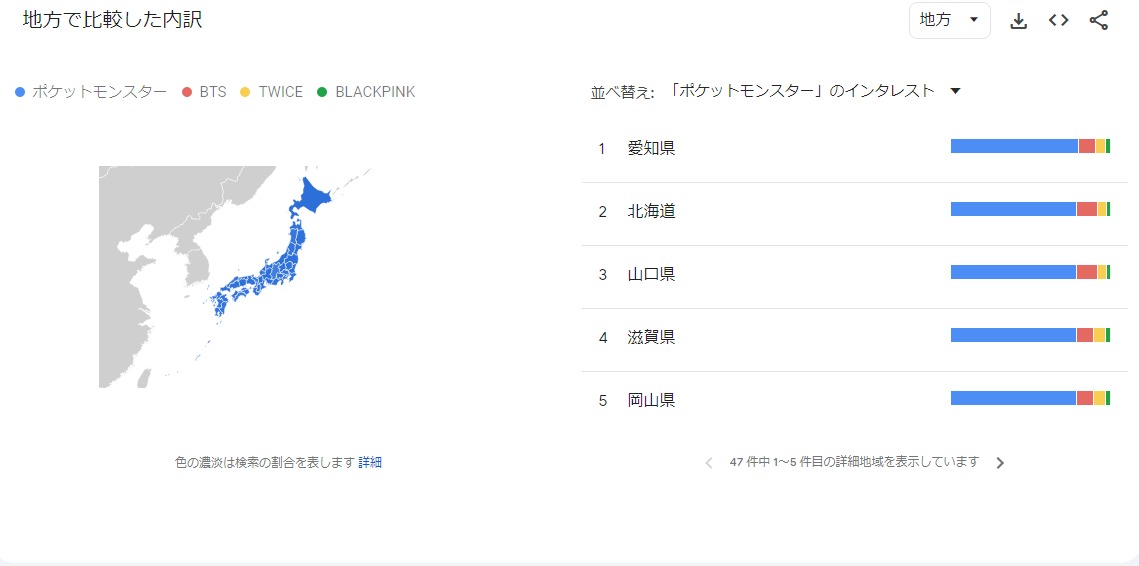Click the yellow TWICE legend label
The height and width of the screenshot is (566, 1139).
[x=280, y=92]
